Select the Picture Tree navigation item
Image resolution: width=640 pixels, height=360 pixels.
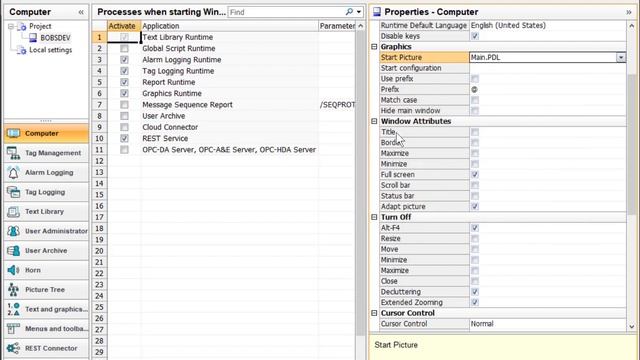(x=46, y=289)
